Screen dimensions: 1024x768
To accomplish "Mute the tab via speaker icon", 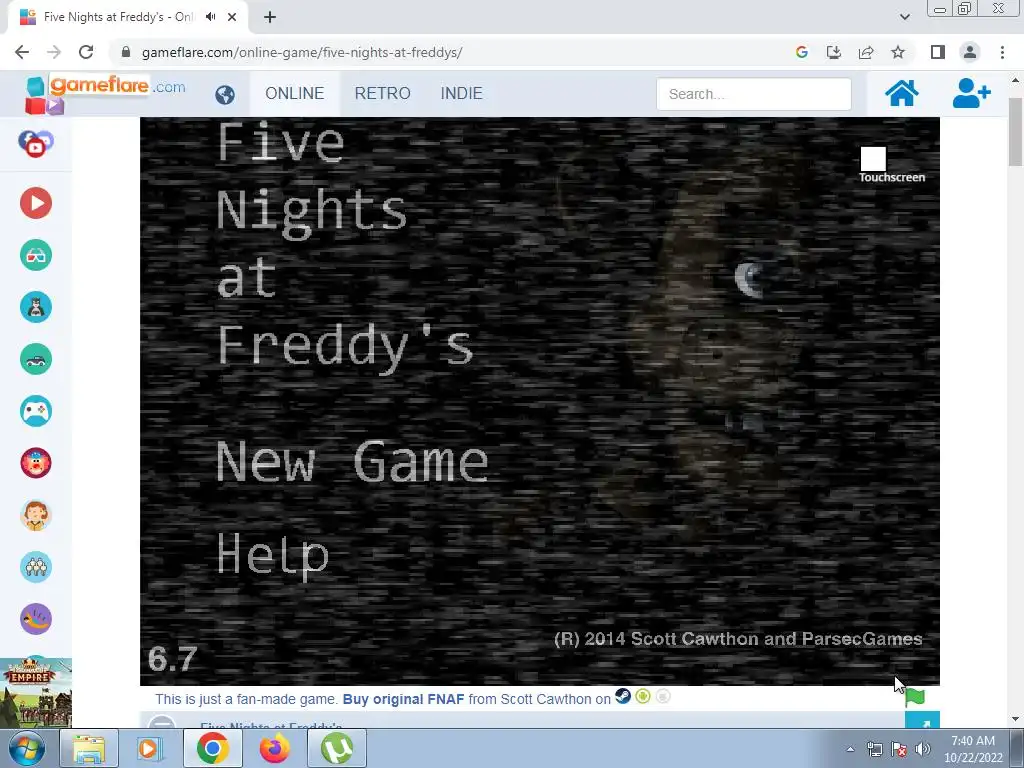I will tap(210, 17).
